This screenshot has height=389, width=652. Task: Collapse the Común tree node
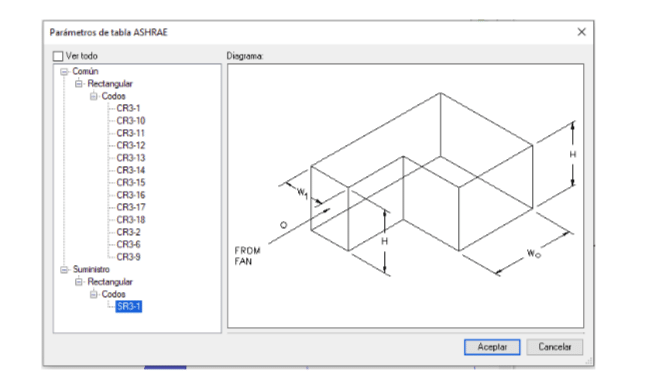click(64, 71)
